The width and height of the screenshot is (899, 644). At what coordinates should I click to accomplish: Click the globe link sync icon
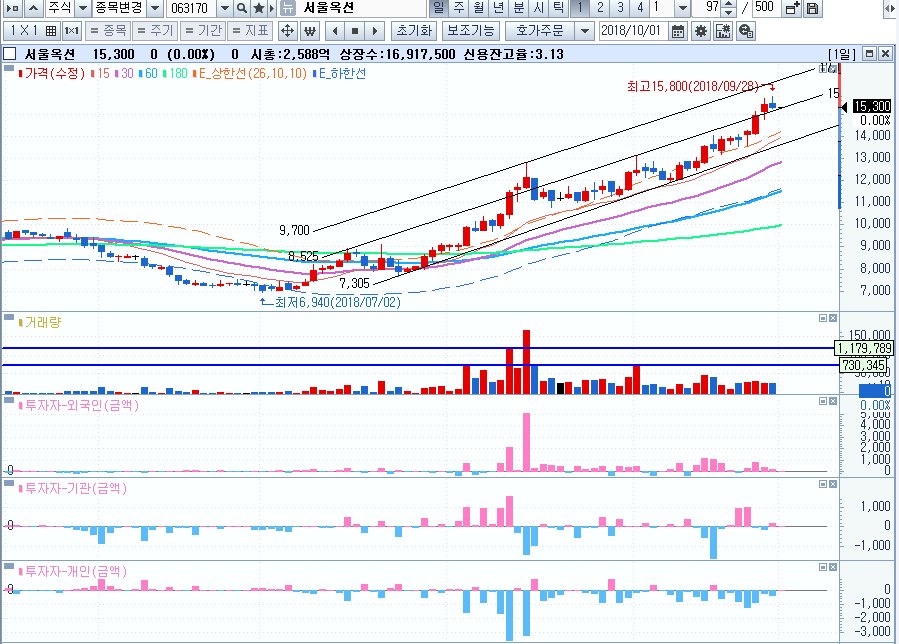click(745, 30)
